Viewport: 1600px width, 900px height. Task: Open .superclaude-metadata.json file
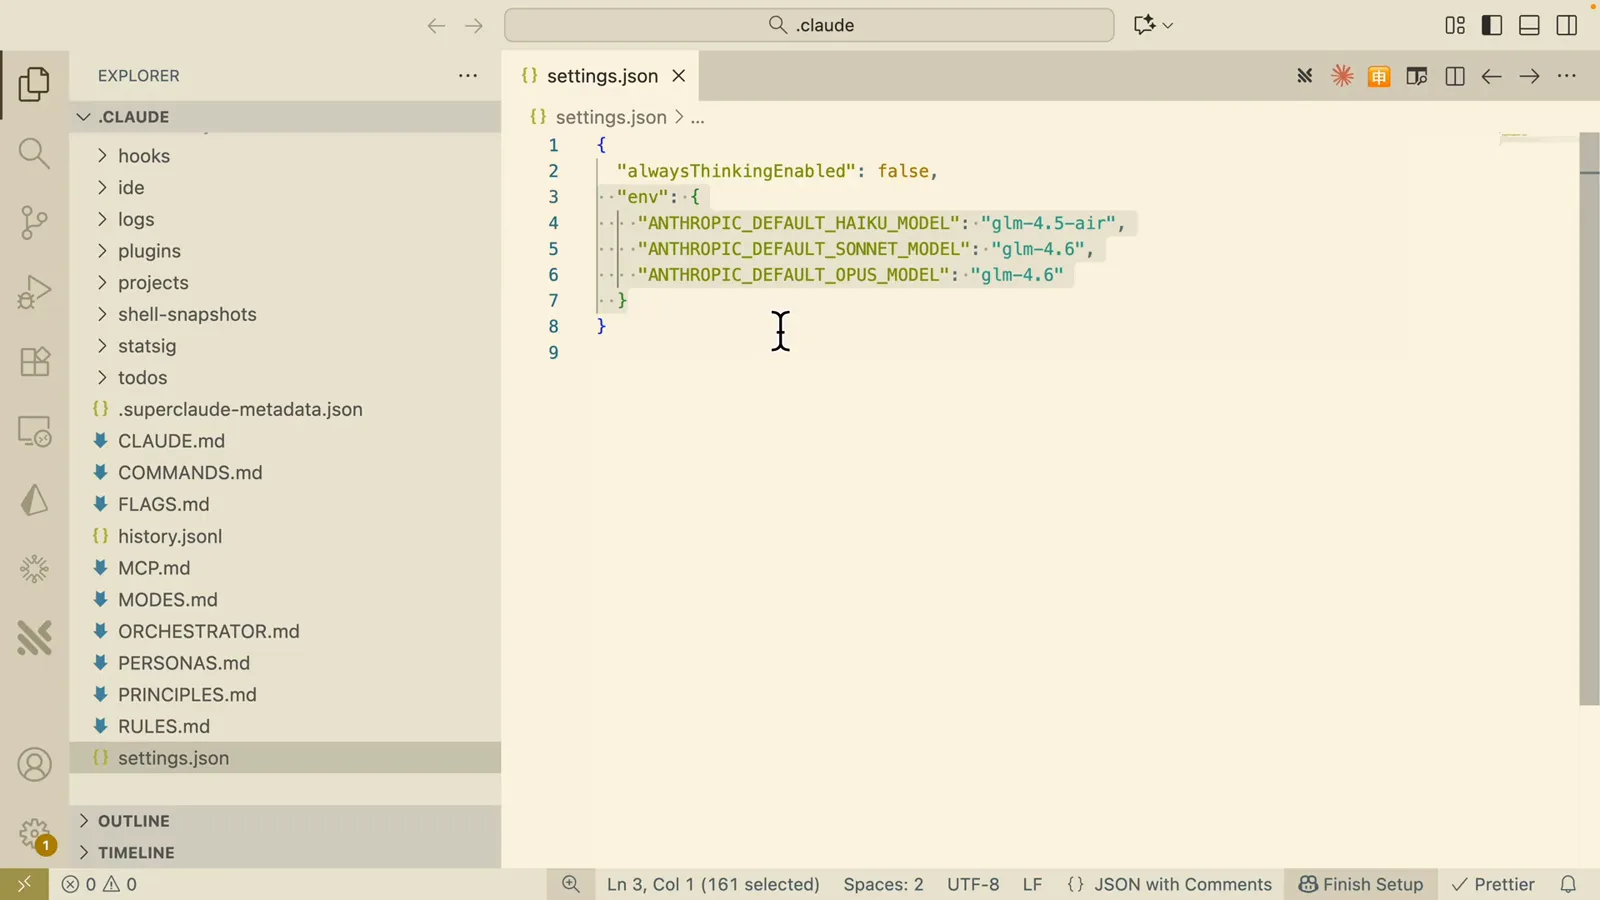(x=285, y=409)
